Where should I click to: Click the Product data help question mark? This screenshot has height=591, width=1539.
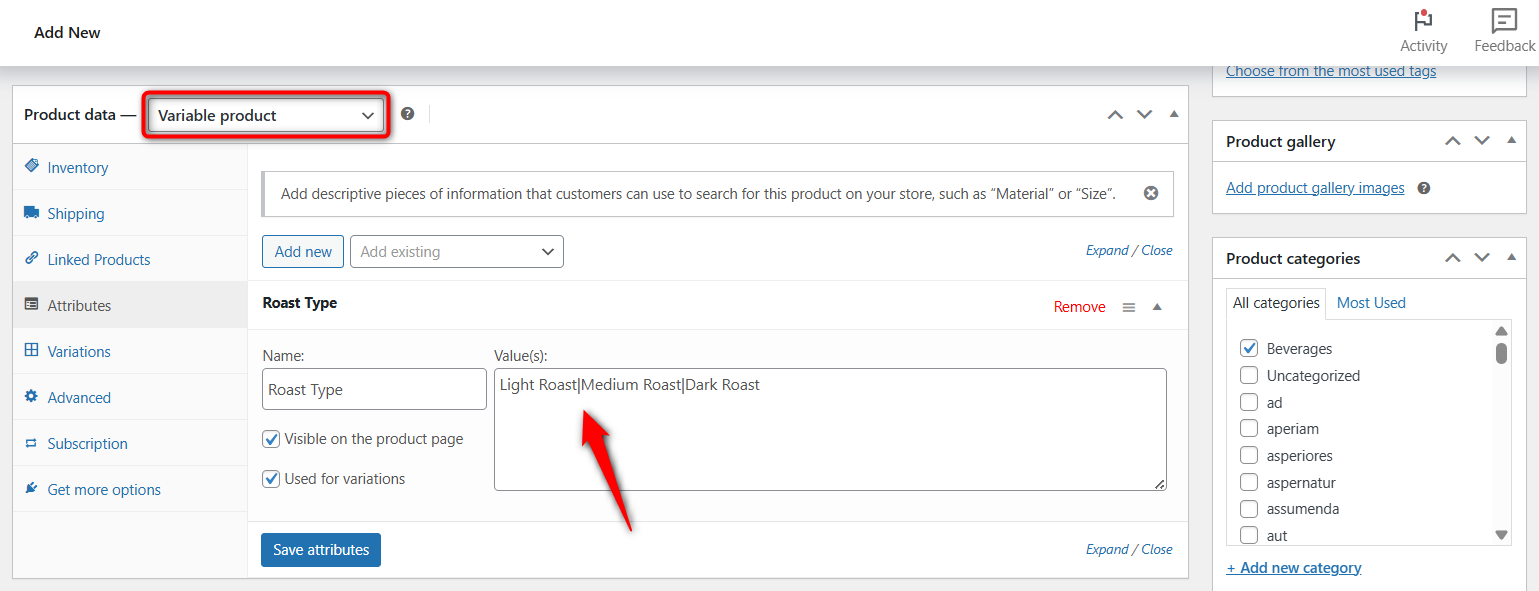pos(408,113)
